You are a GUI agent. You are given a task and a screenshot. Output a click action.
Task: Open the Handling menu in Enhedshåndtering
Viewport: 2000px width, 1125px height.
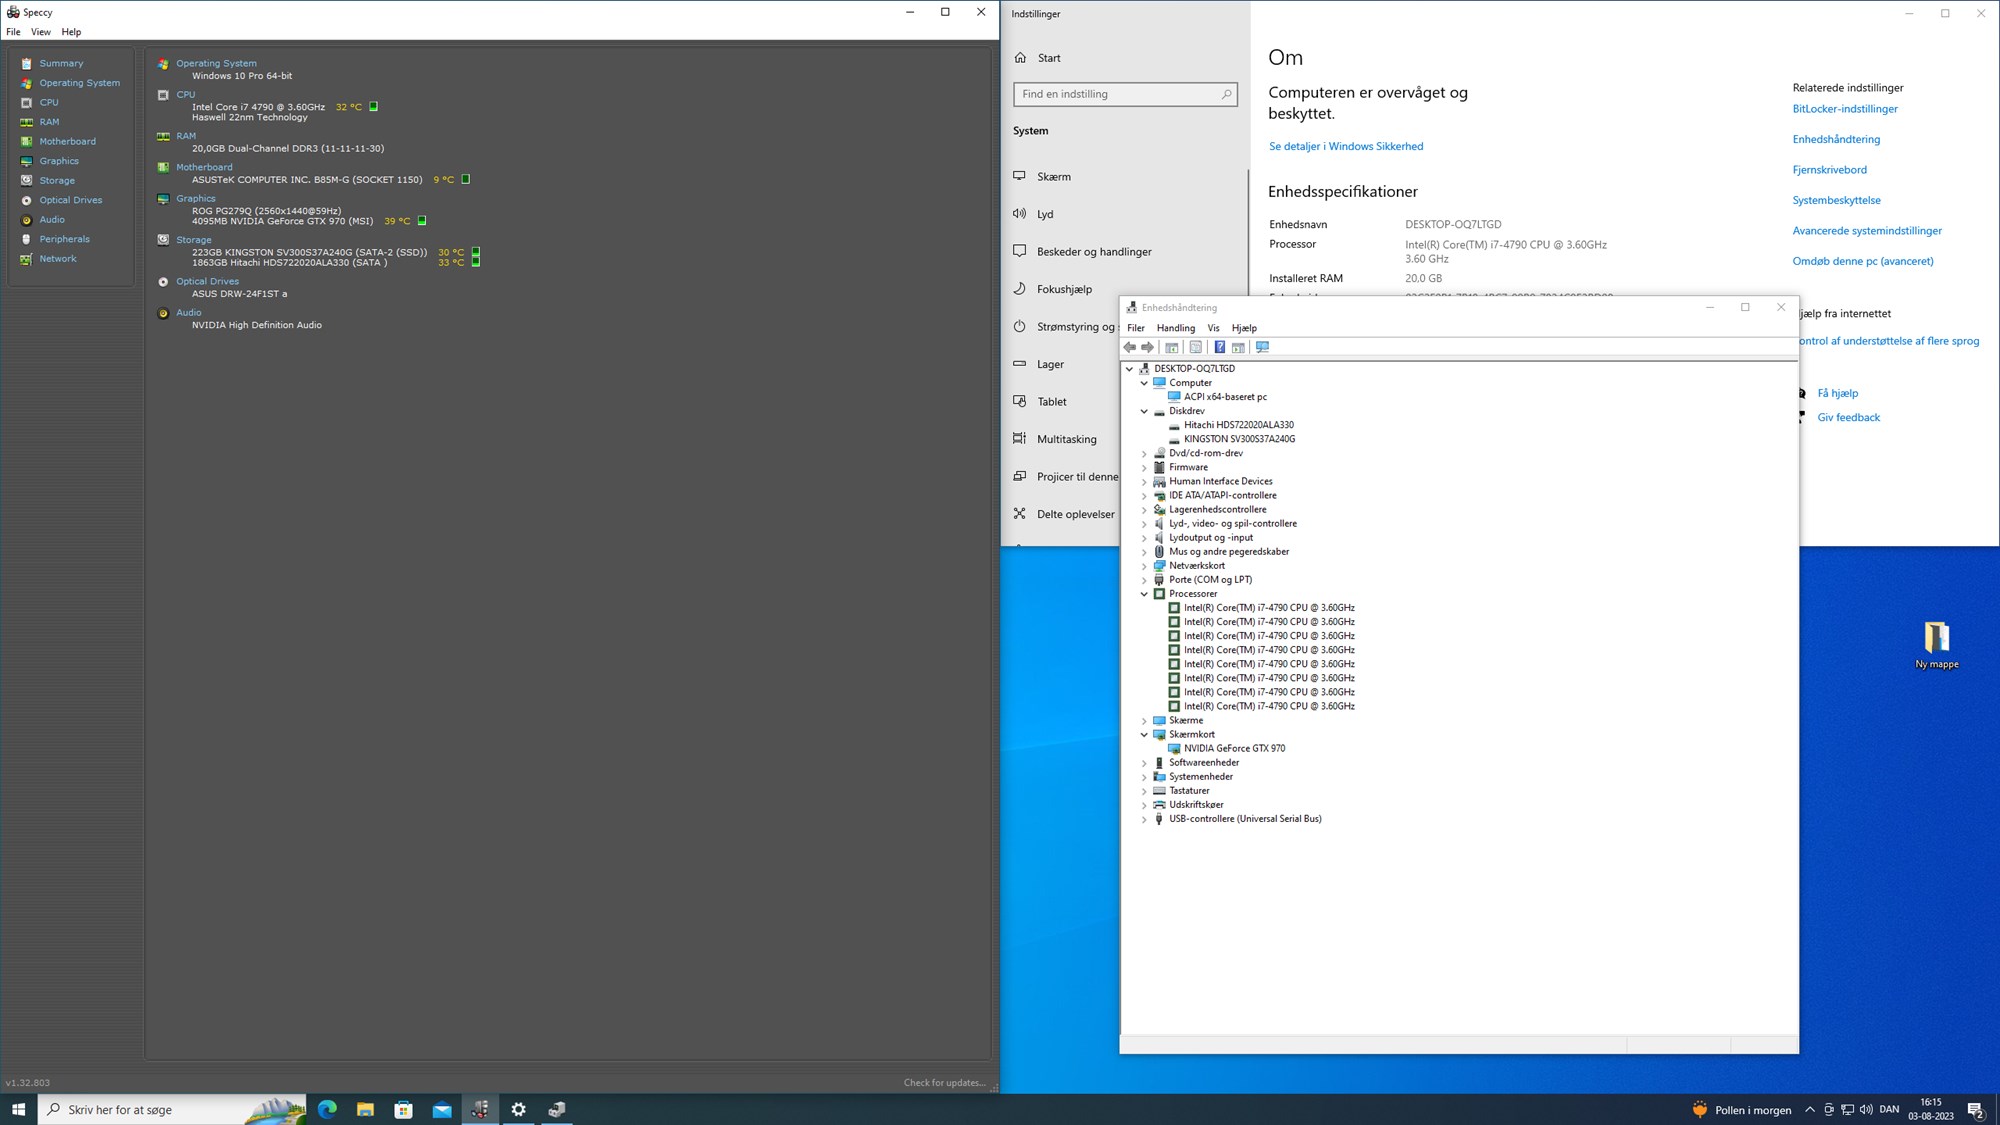(1175, 328)
